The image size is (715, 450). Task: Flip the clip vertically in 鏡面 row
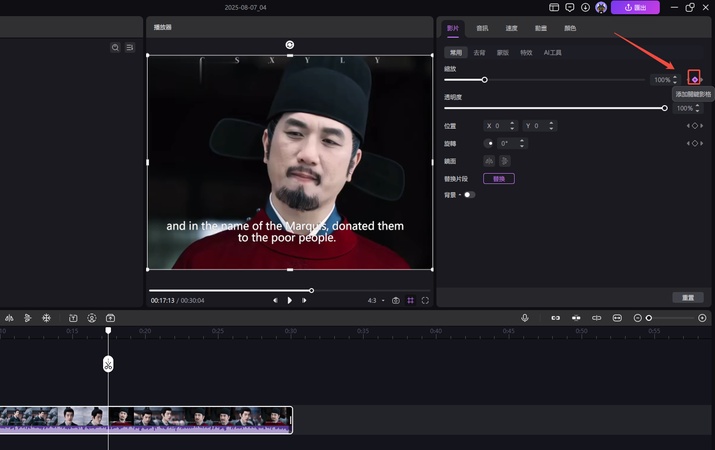pyautogui.click(x=504, y=161)
